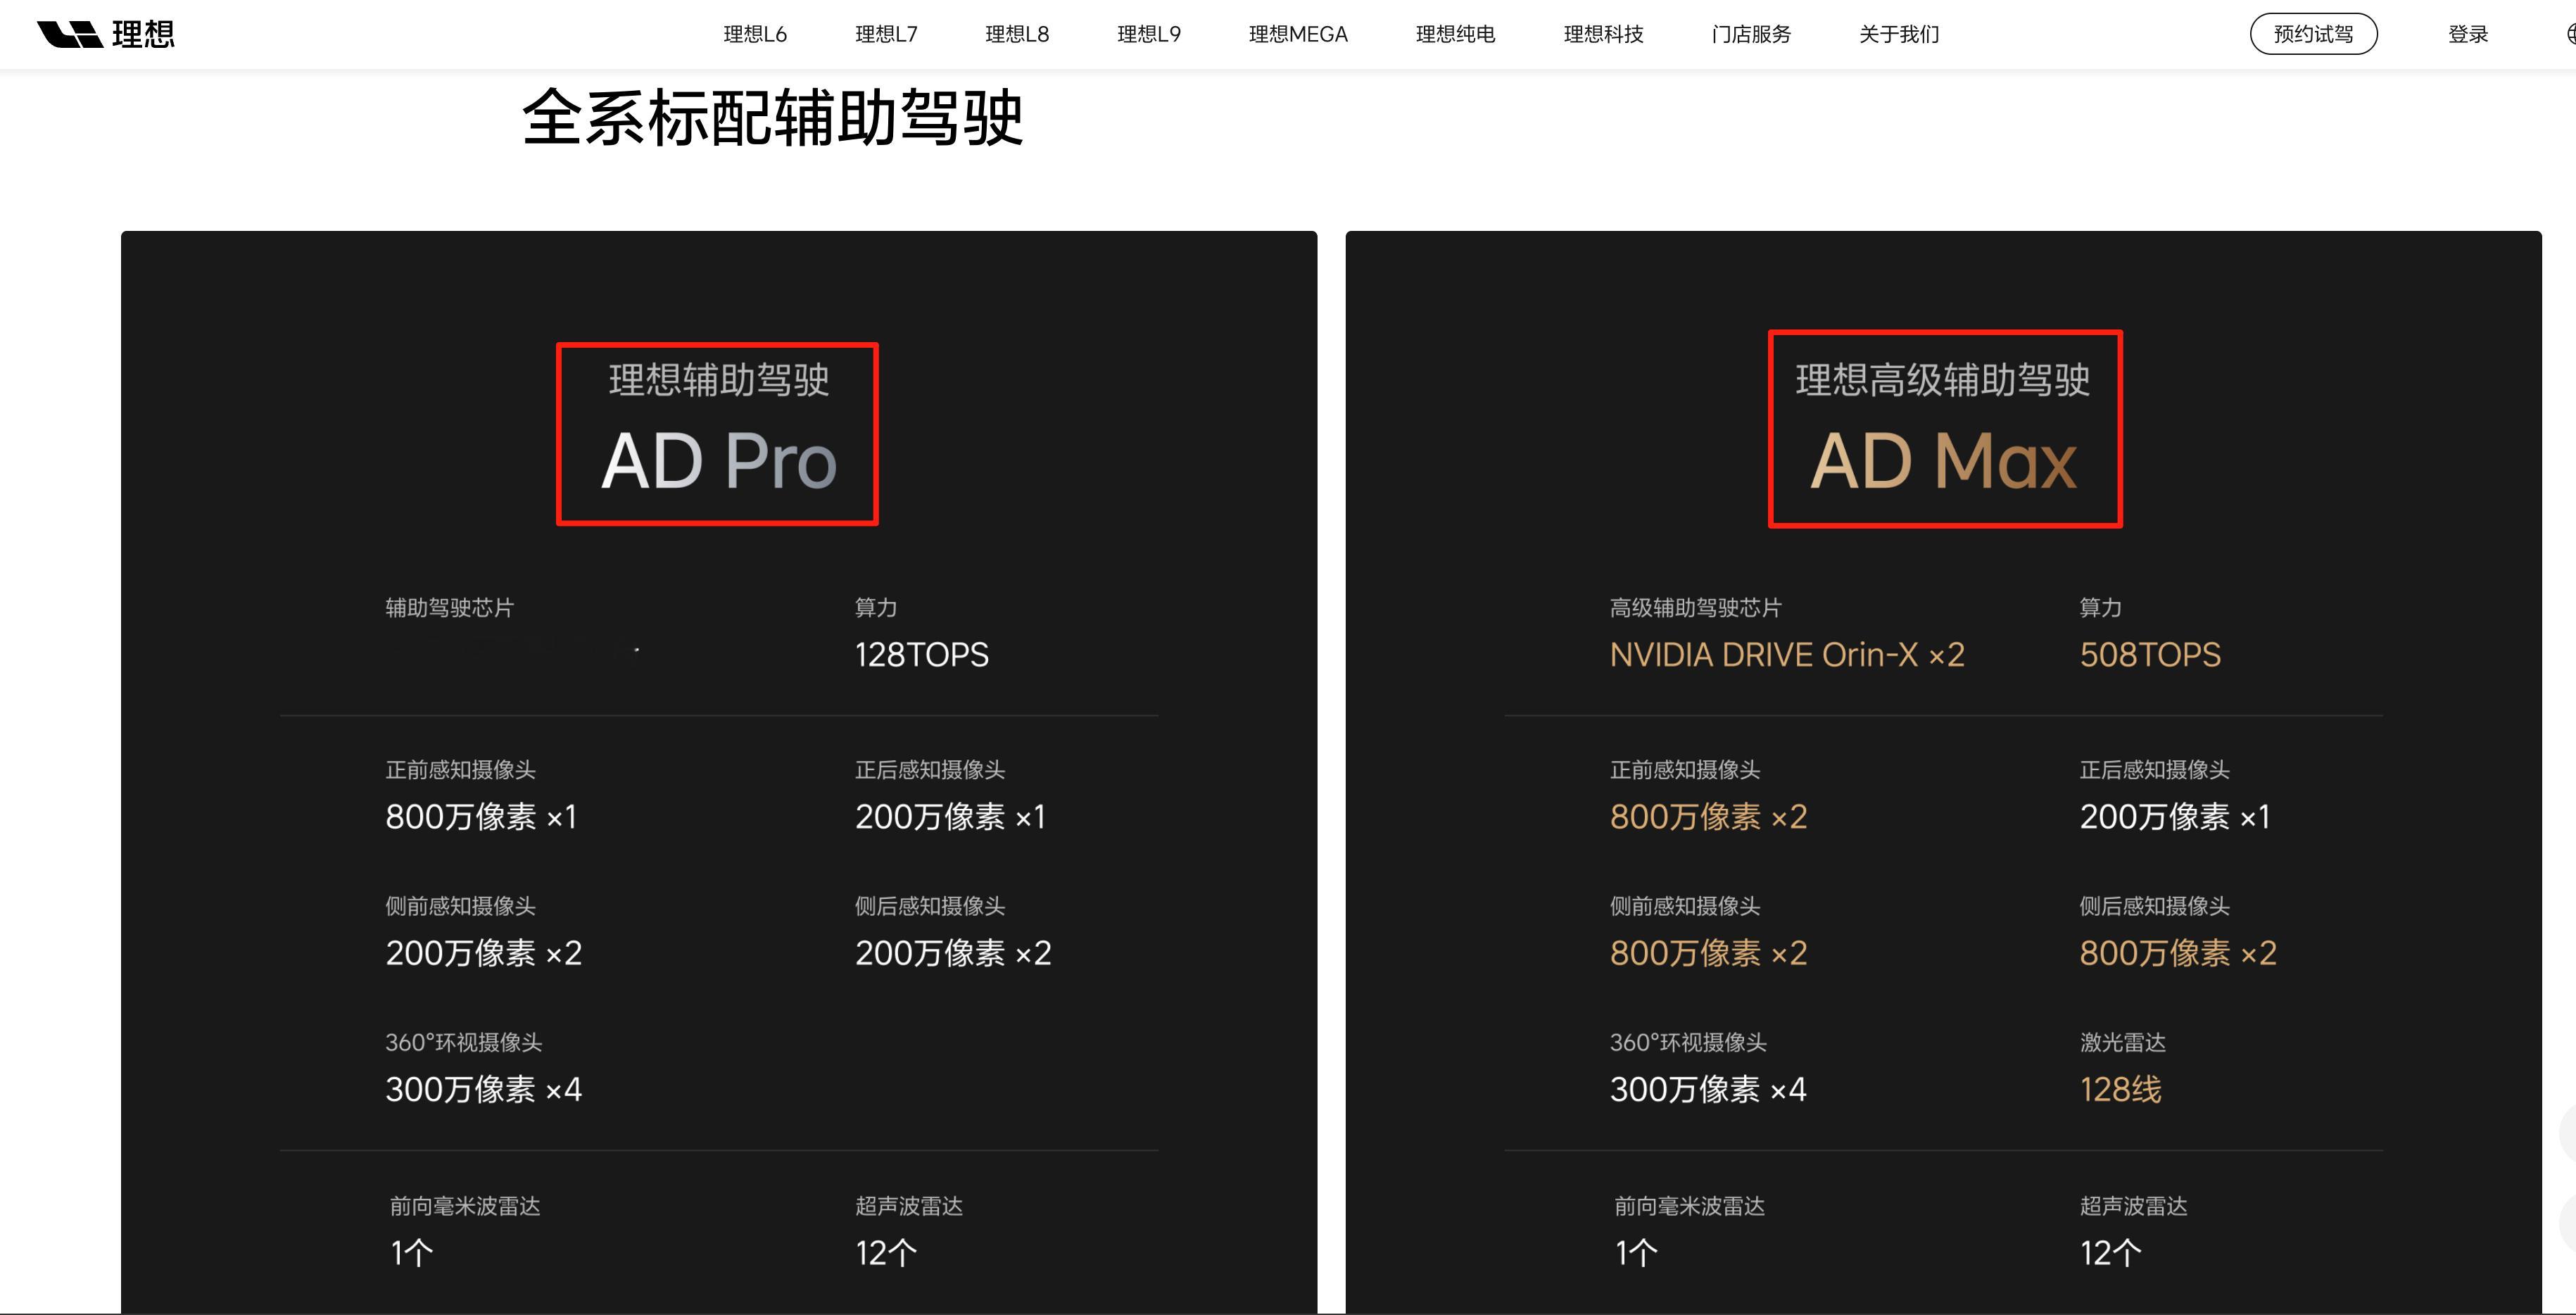Click 300万像素 ×4 in AD Pro card

point(483,1089)
